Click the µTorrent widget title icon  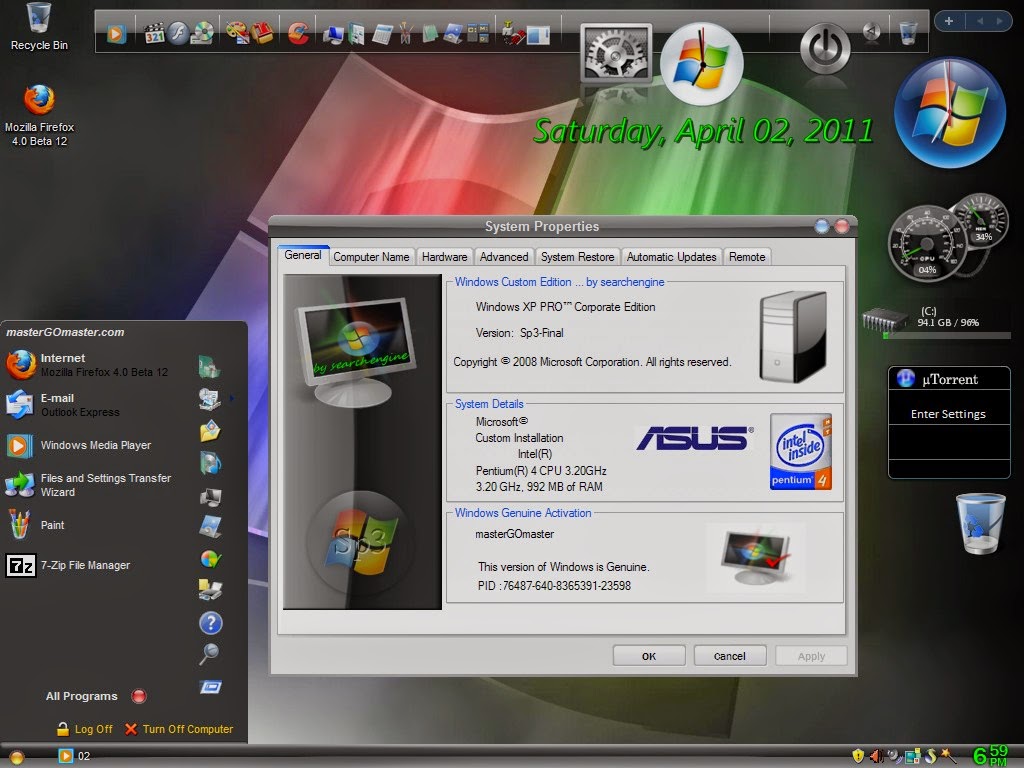(906, 378)
